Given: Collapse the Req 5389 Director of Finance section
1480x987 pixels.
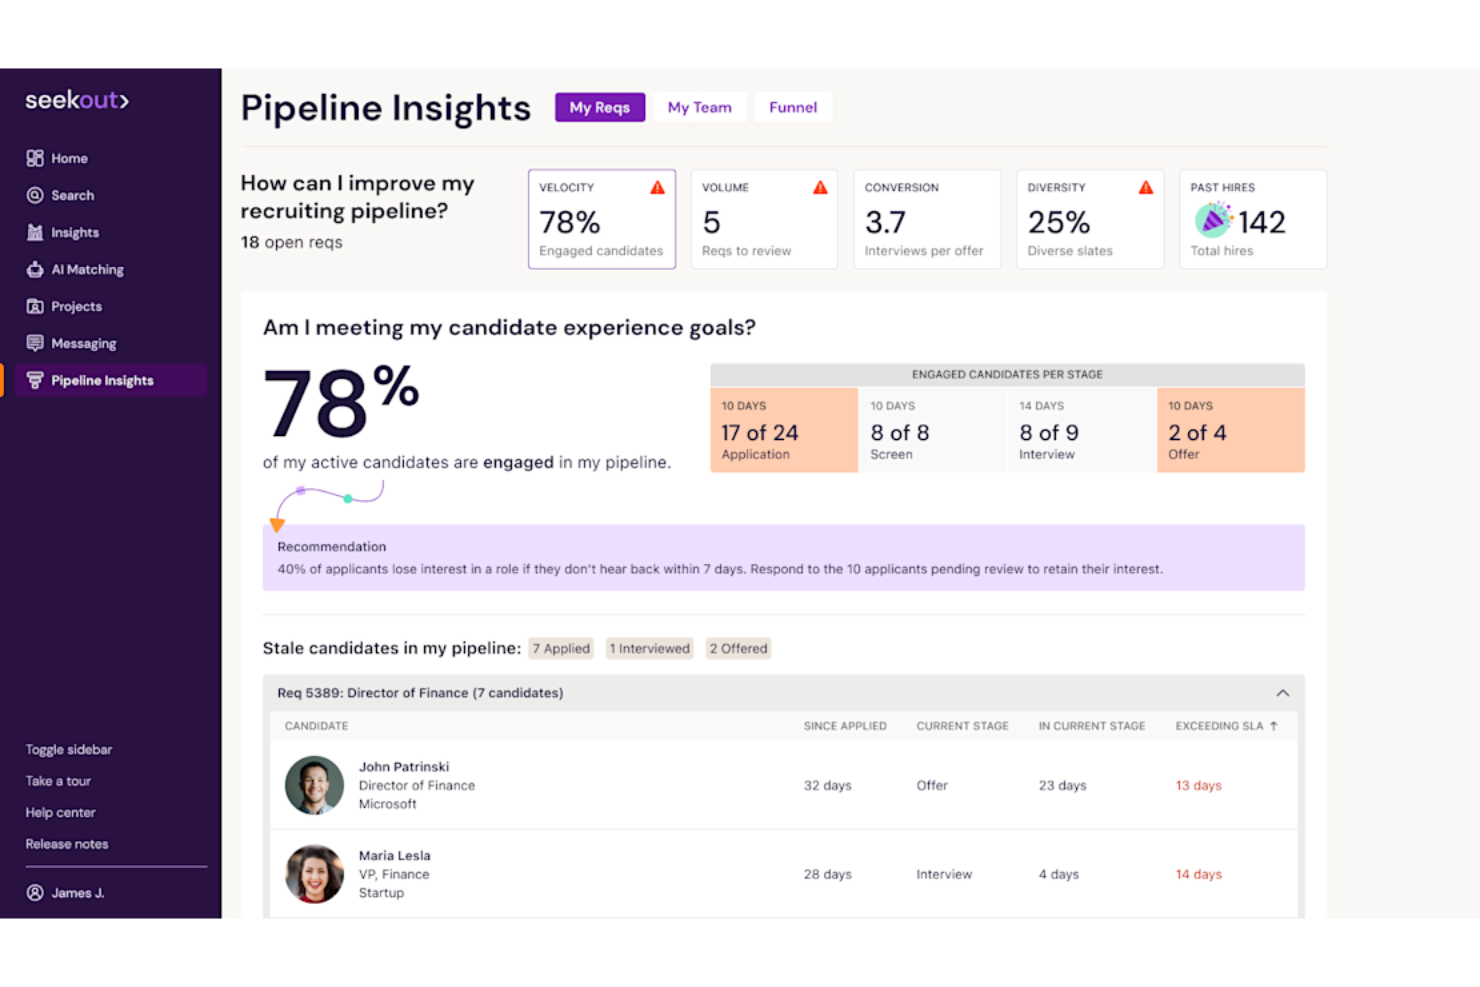Looking at the screenshot, I should point(1283,692).
